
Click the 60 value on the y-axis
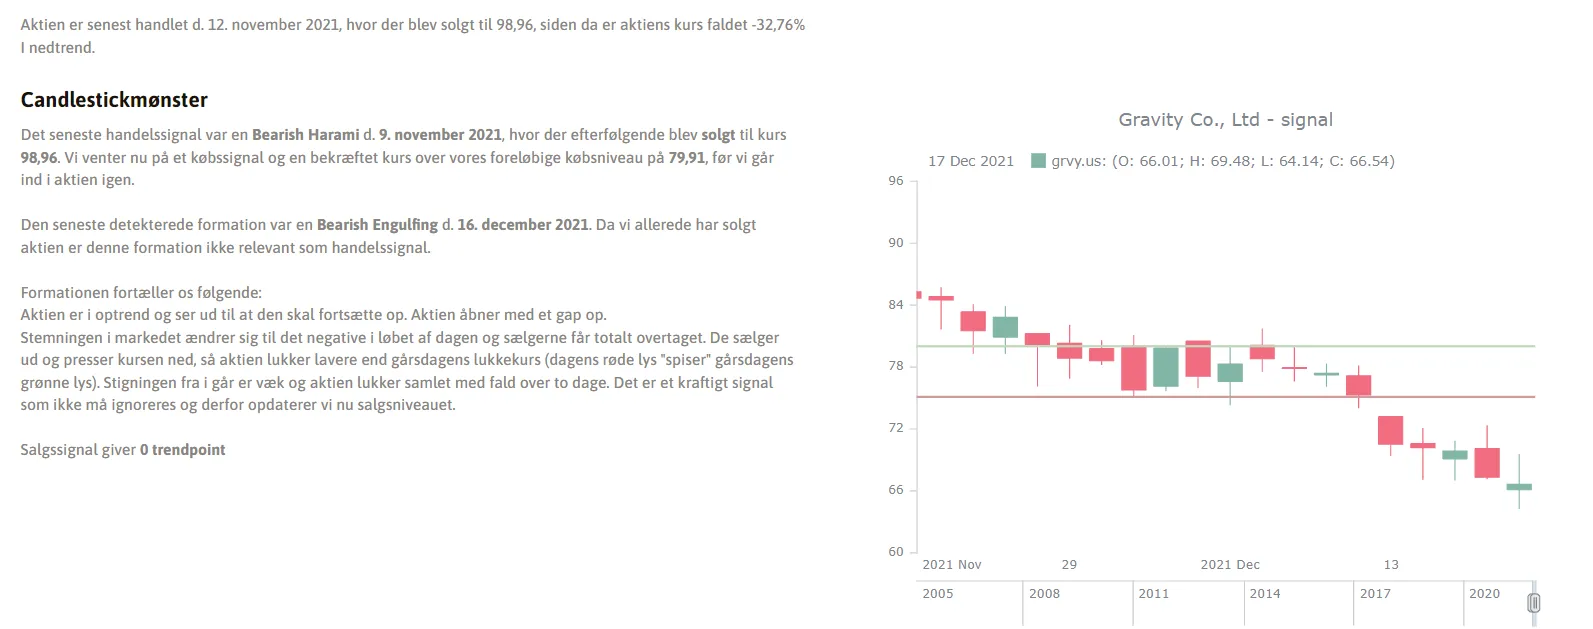point(896,552)
